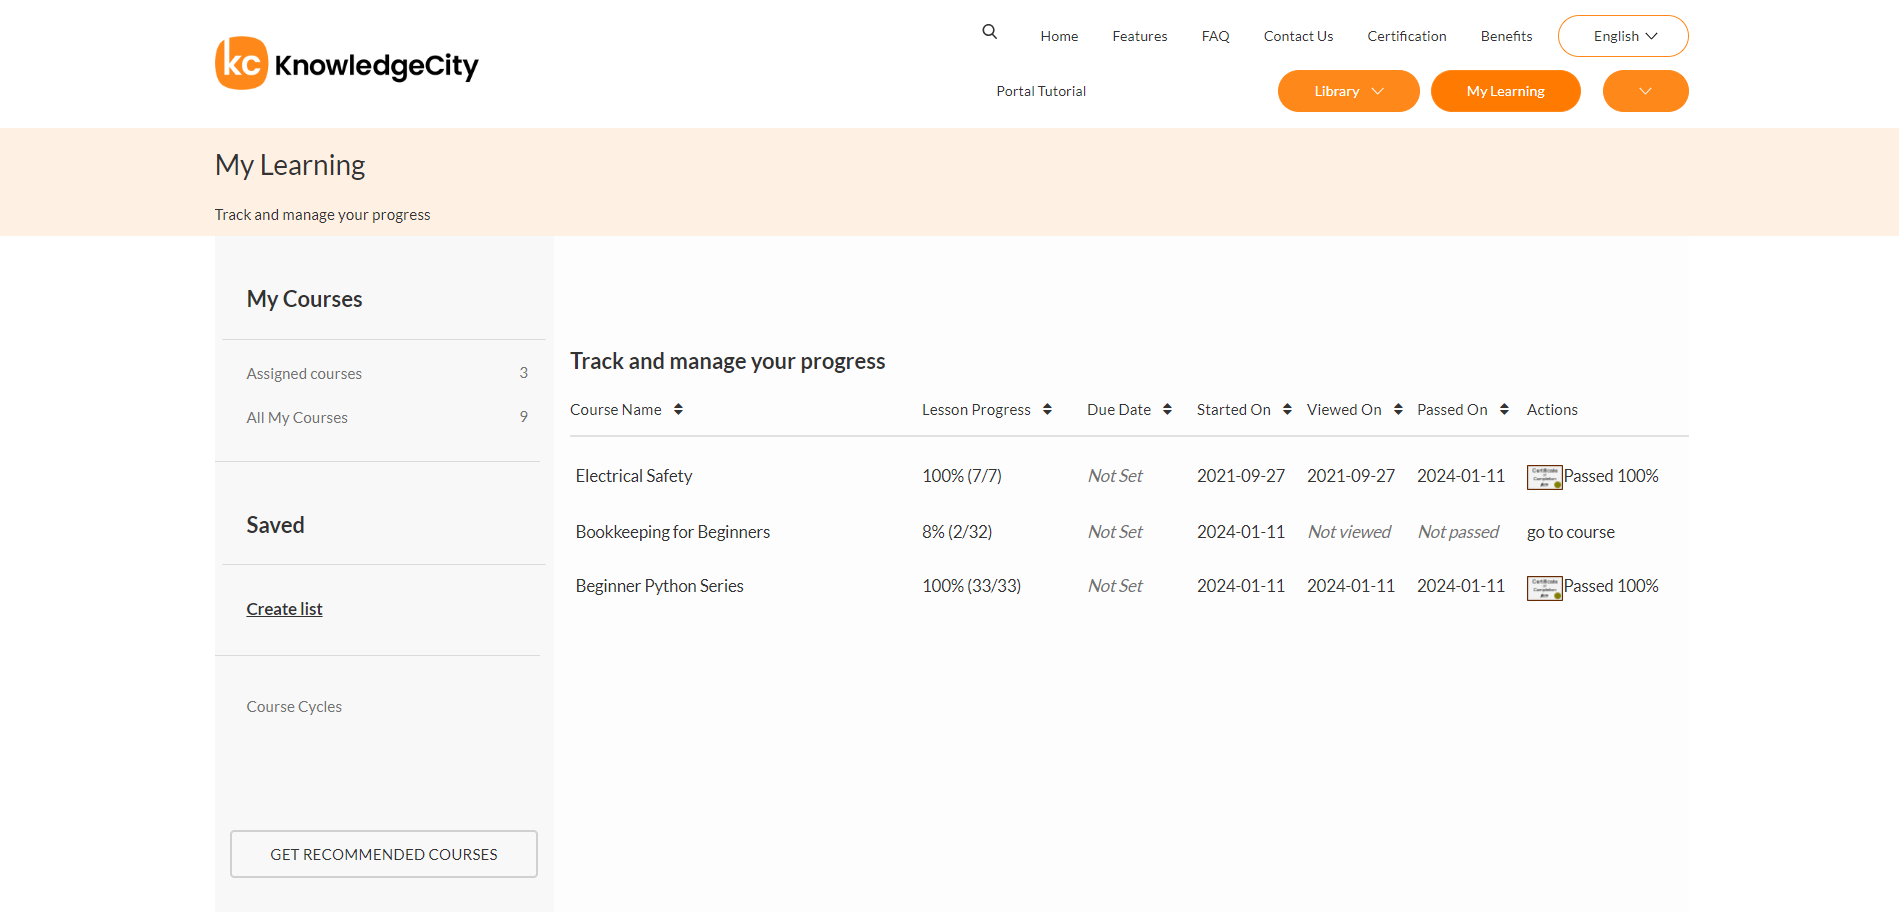1899x912 pixels.
Task: Select Course Cycles in the sidebar
Action: click(294, 706)
